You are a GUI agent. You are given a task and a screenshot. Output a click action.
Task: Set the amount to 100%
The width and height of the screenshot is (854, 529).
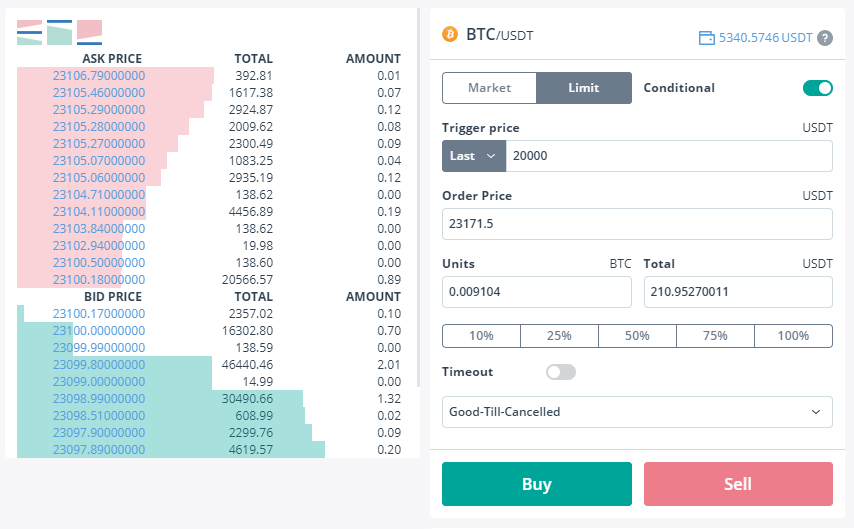pos(793,336)
